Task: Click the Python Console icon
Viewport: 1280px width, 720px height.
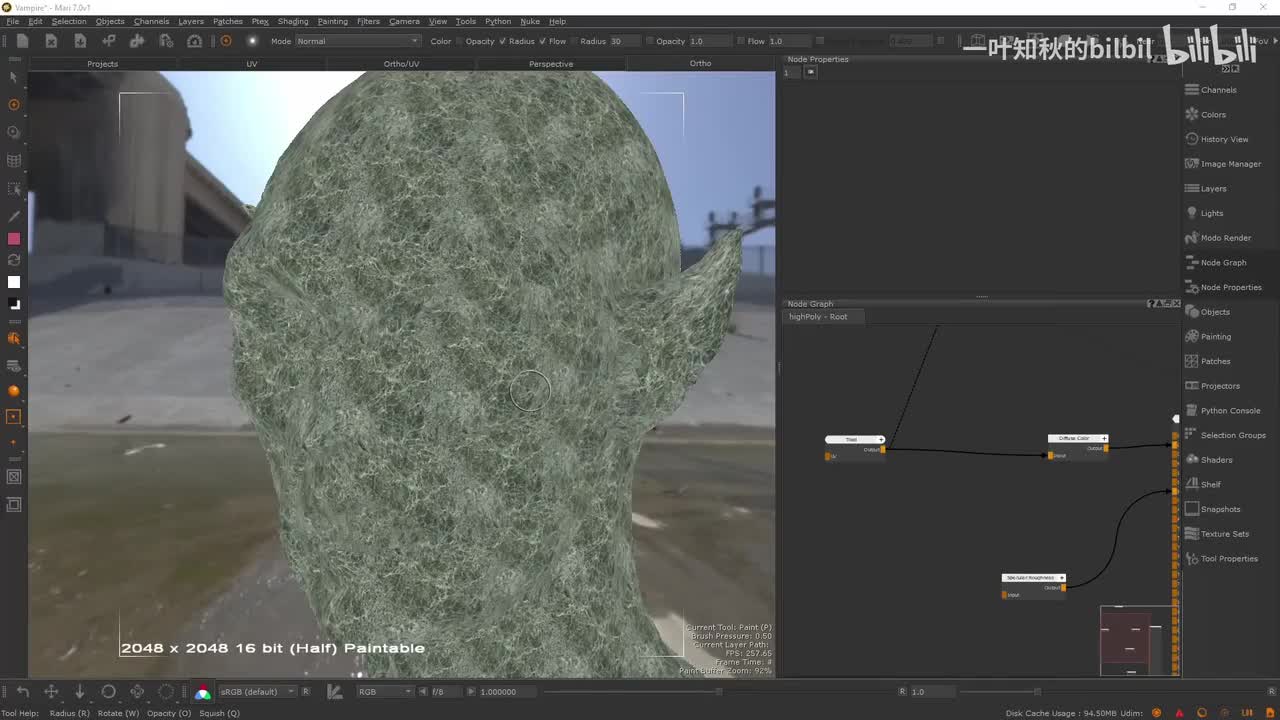Action: tap(1192, 410)
